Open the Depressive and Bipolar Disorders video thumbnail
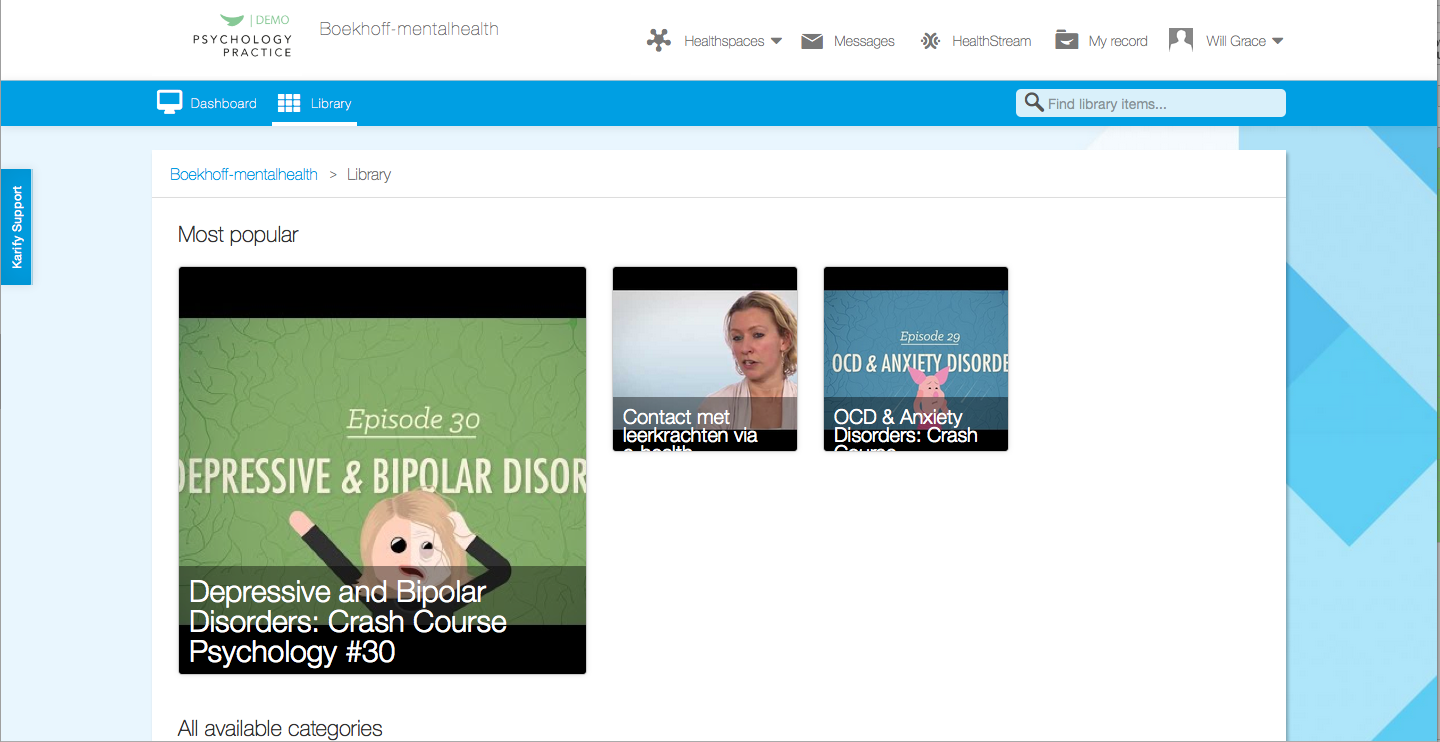1440x742 pixels. point(382,470)
